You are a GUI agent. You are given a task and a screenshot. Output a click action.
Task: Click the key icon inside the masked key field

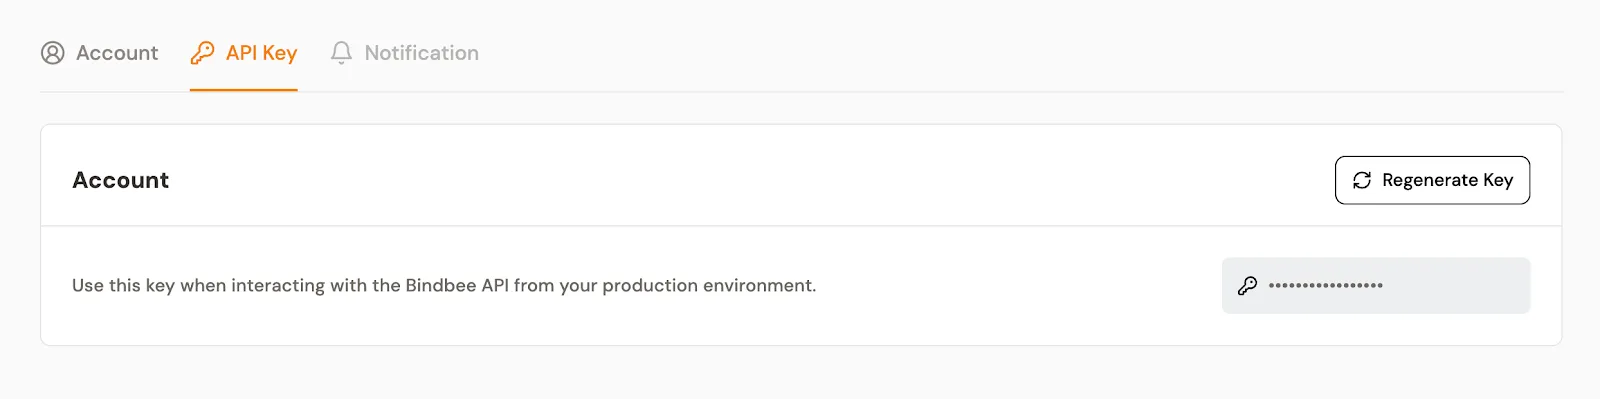(1247, 286)
